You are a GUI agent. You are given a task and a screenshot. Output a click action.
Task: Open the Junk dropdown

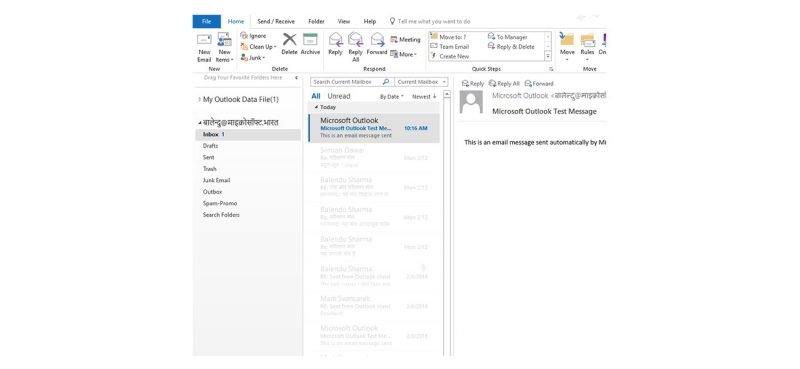(x=253, y=58)
